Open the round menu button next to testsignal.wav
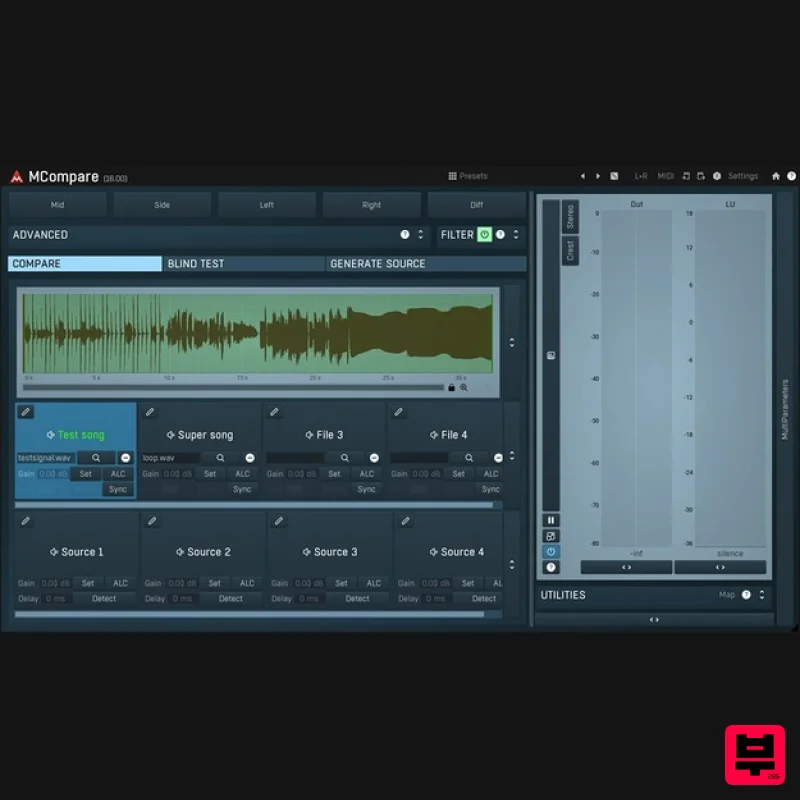 [x=124, y=457]
